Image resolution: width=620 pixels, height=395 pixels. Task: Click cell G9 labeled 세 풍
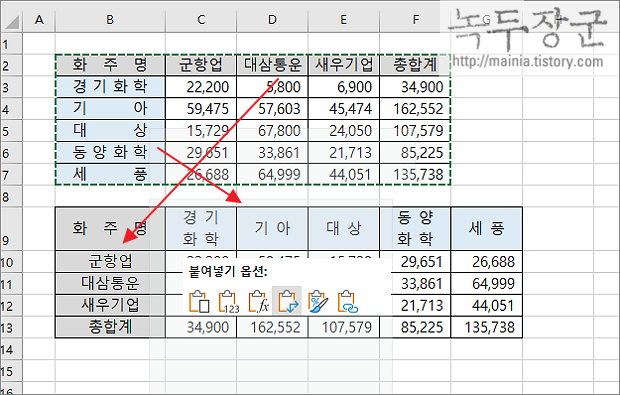pyautogui.click(x=486, y=229)
